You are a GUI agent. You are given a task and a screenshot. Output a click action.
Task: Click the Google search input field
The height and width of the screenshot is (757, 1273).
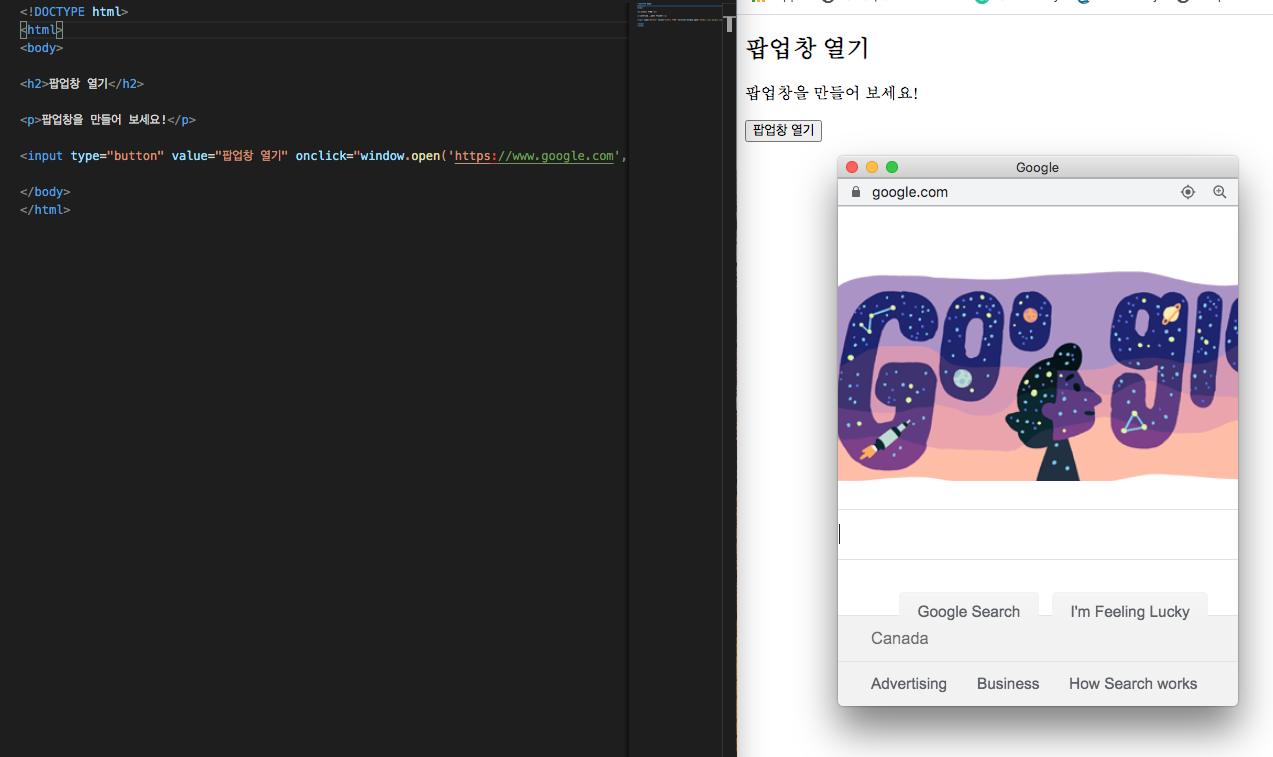[x=1038, y=535]
